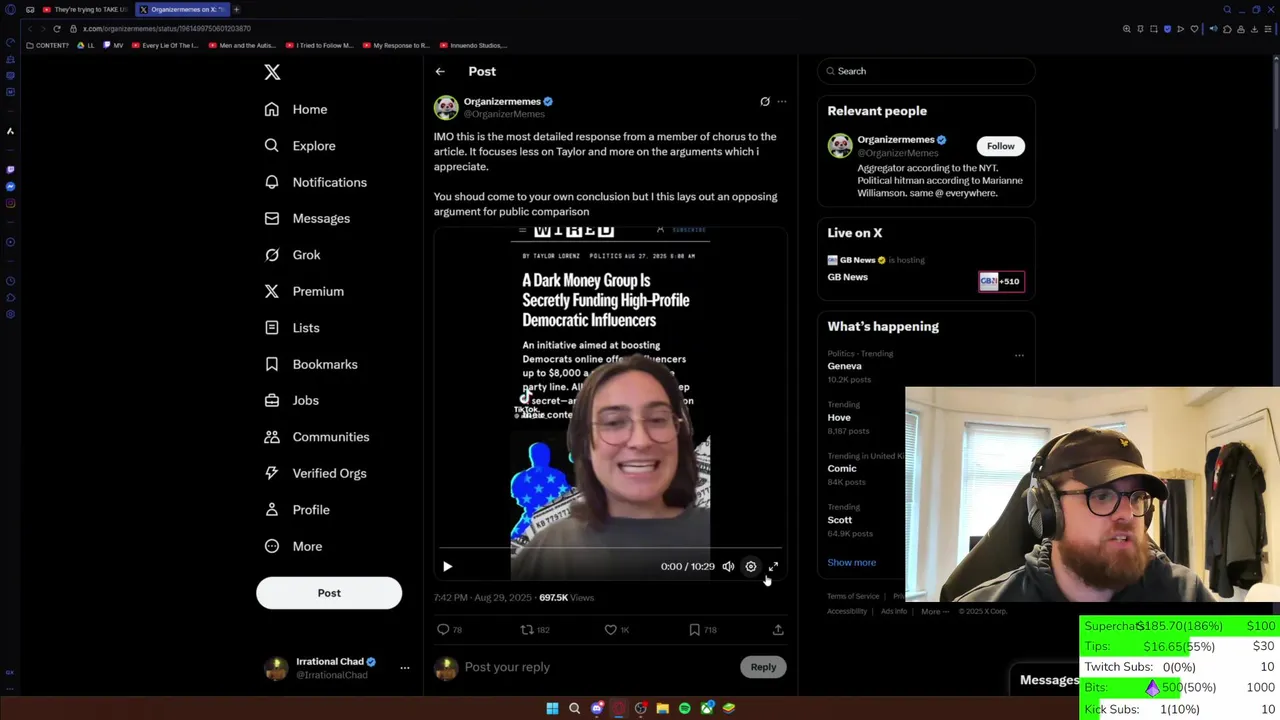Viewport: 1280px width, 720px height.
Task: Click the repost icon with 182
Action: click(x=527, y=630)
